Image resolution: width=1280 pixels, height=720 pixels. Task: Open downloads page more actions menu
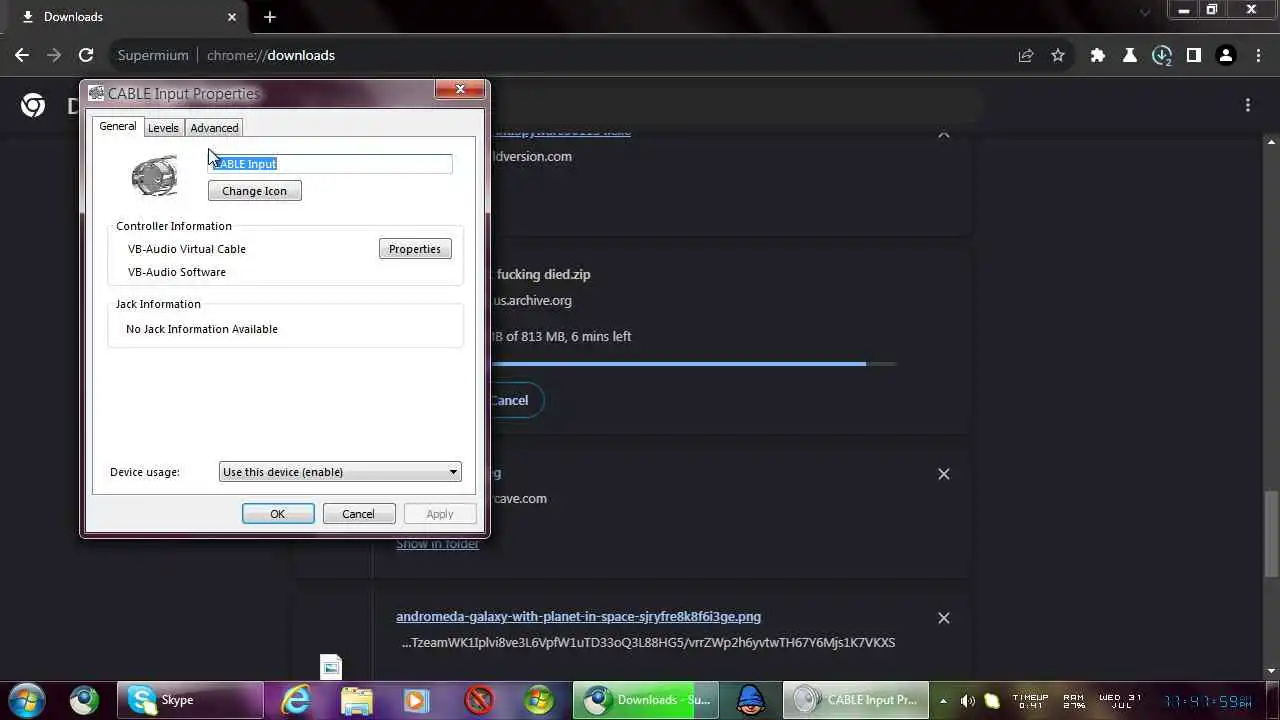click(x=1248, y=105)
